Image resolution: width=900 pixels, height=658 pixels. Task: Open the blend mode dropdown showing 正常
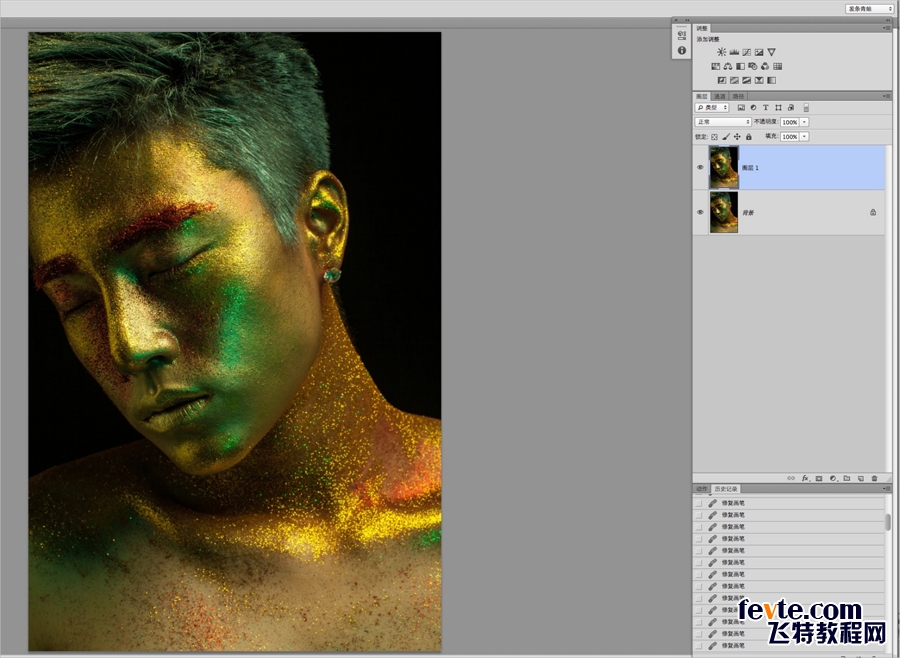pyautogui.click(x=722, y=122)
